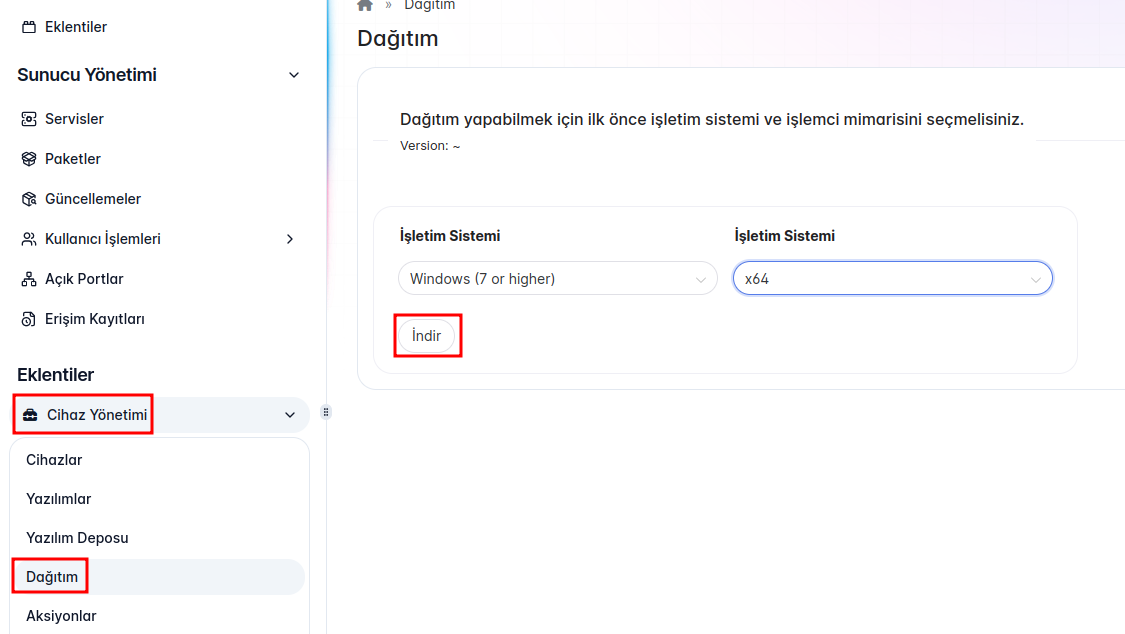Expand Kullanıcı İşlemleri submenu arrow
This screenshot has width=1125, height=634.
point(290,239)
